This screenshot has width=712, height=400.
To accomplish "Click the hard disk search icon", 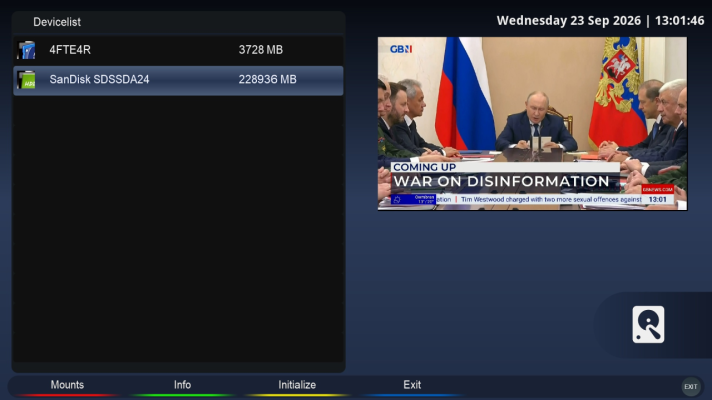I will (648, 324).
